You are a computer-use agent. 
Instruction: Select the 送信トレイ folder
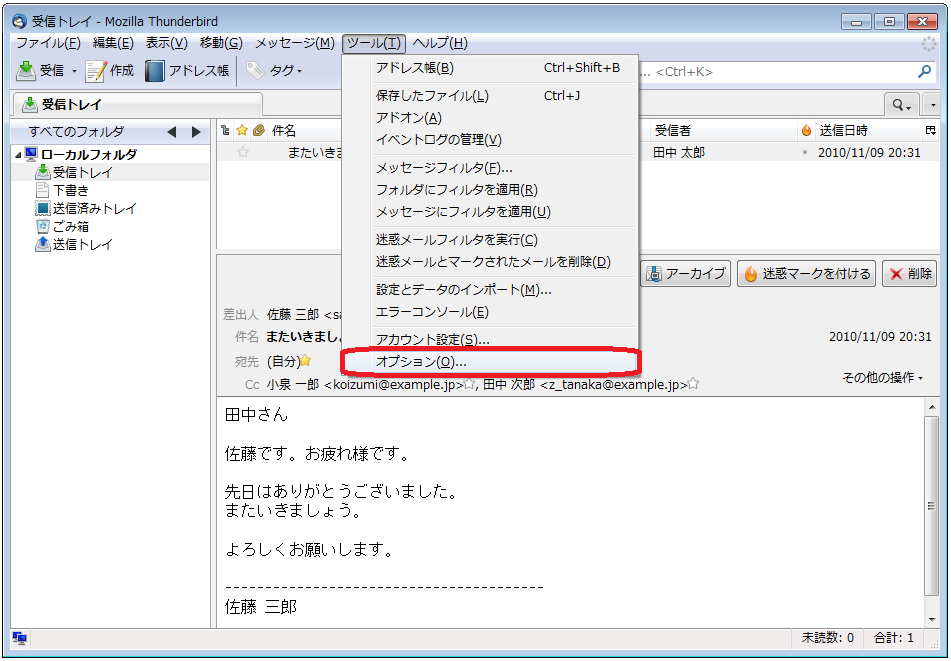tap(82, 245)
